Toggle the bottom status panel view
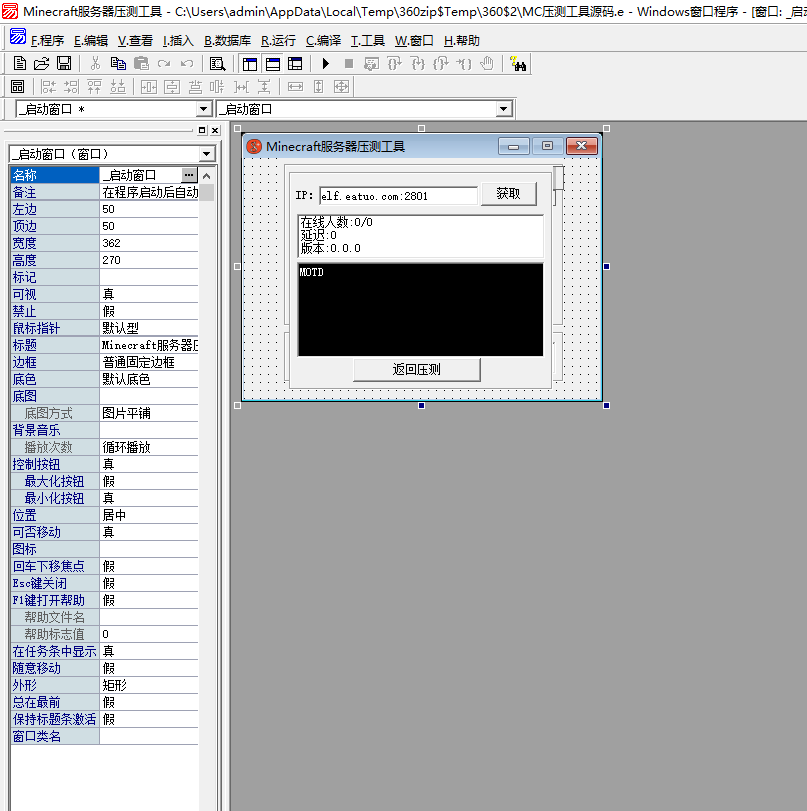This screenshot has height=811, width=807. [x=273, y=64]
